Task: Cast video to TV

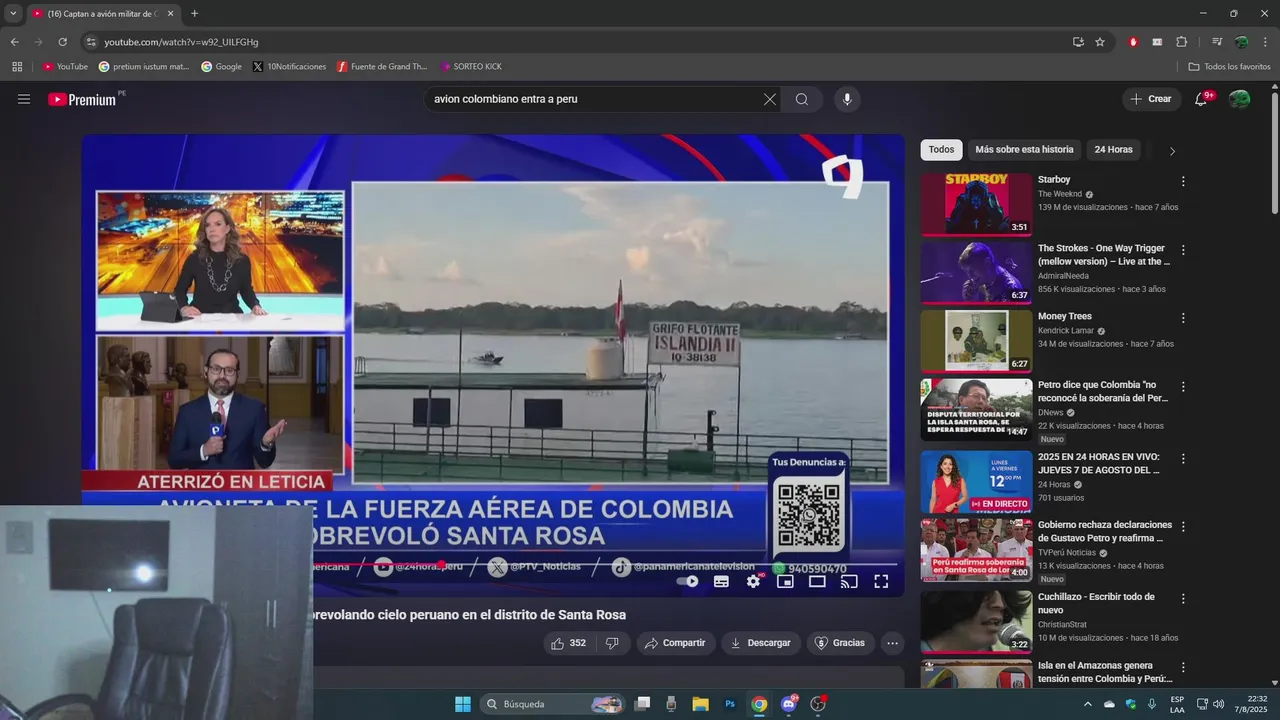Action: pos(849,581)
